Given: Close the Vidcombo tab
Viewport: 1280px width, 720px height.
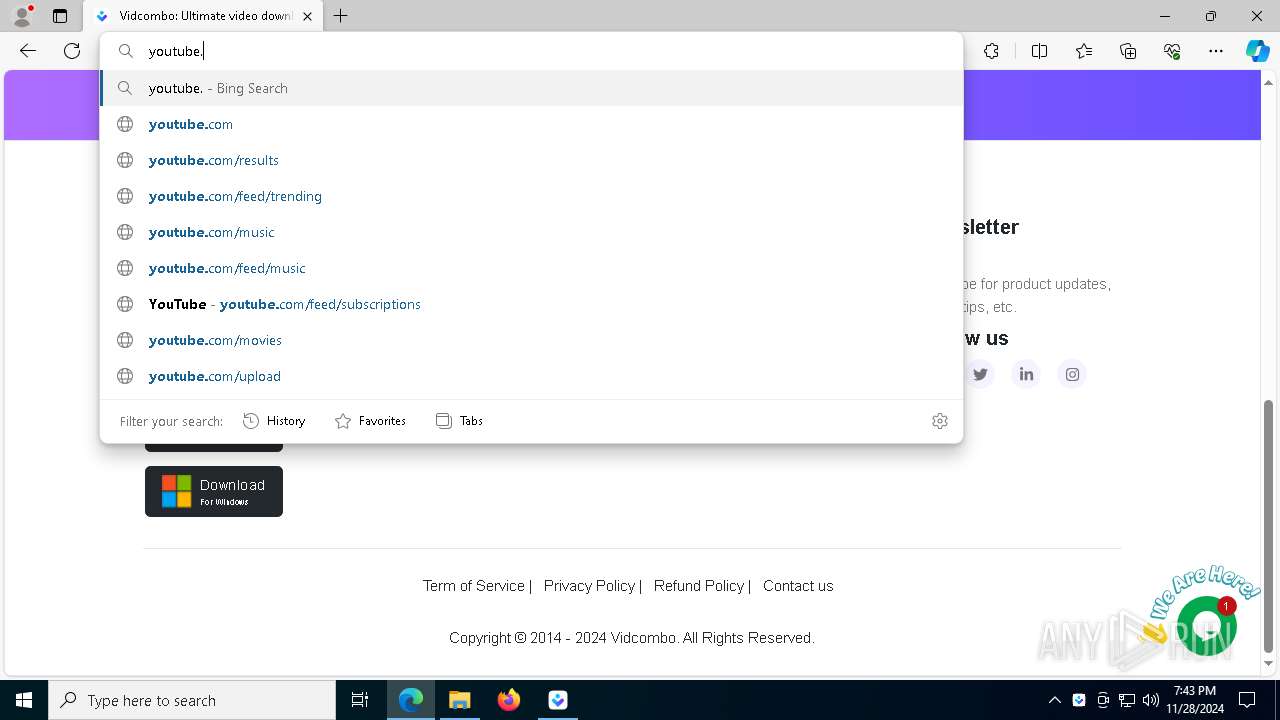Looking at the screenshot, I should click(307, 16).
